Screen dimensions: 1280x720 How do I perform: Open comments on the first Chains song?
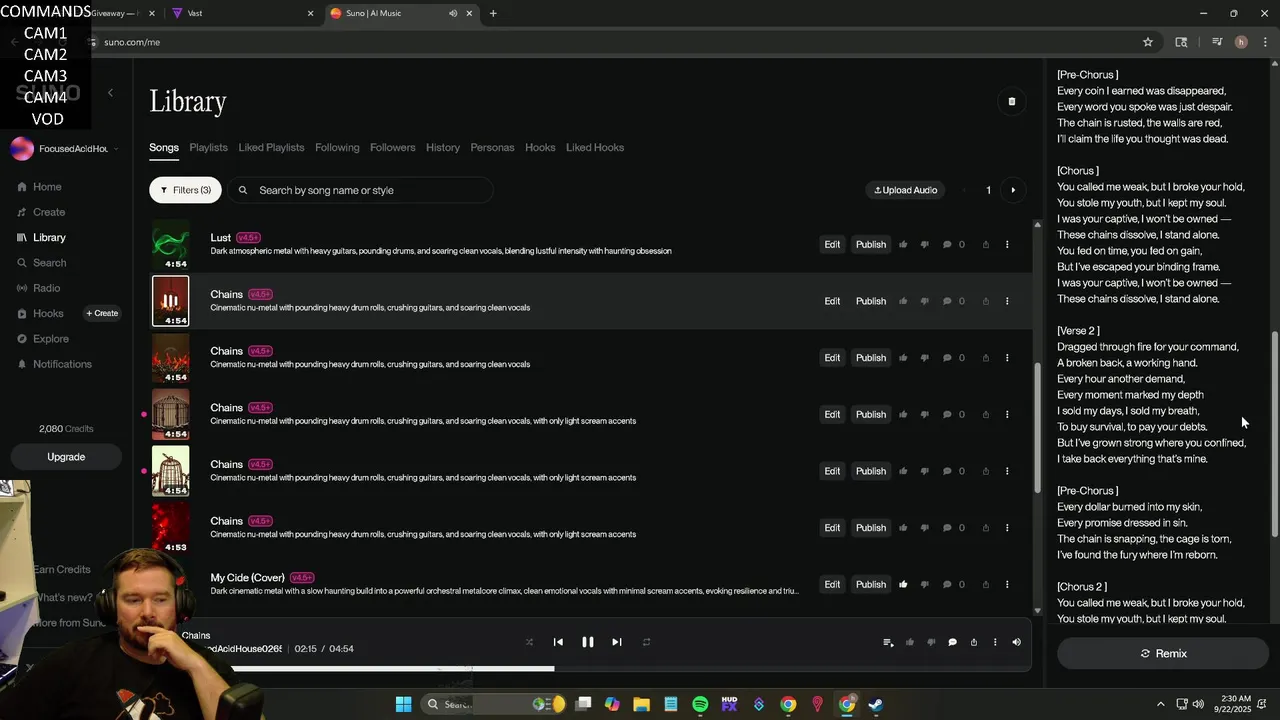click(947, 301)
